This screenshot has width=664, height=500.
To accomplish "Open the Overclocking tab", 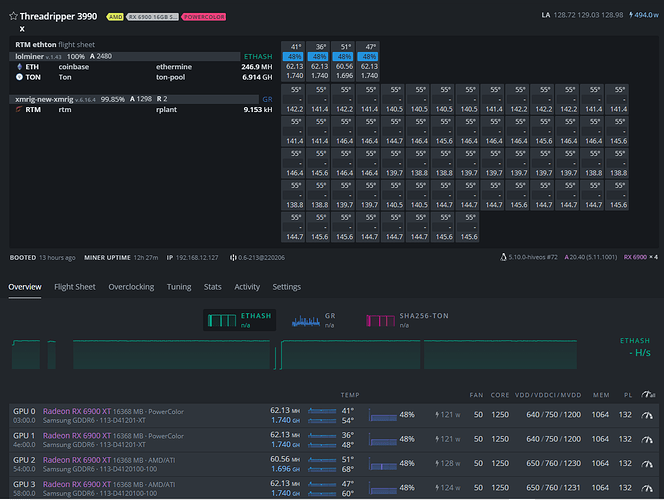I will [x=131, y=287].
